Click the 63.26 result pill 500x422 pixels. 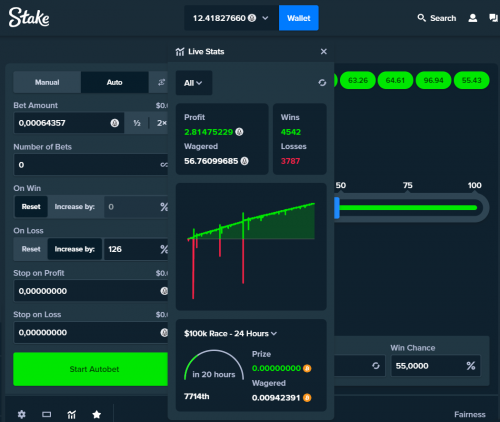tap(358, 80)
